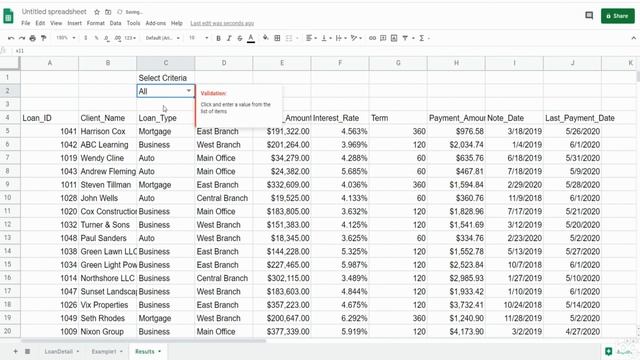Select the Paint format tool

click(43, 38)
